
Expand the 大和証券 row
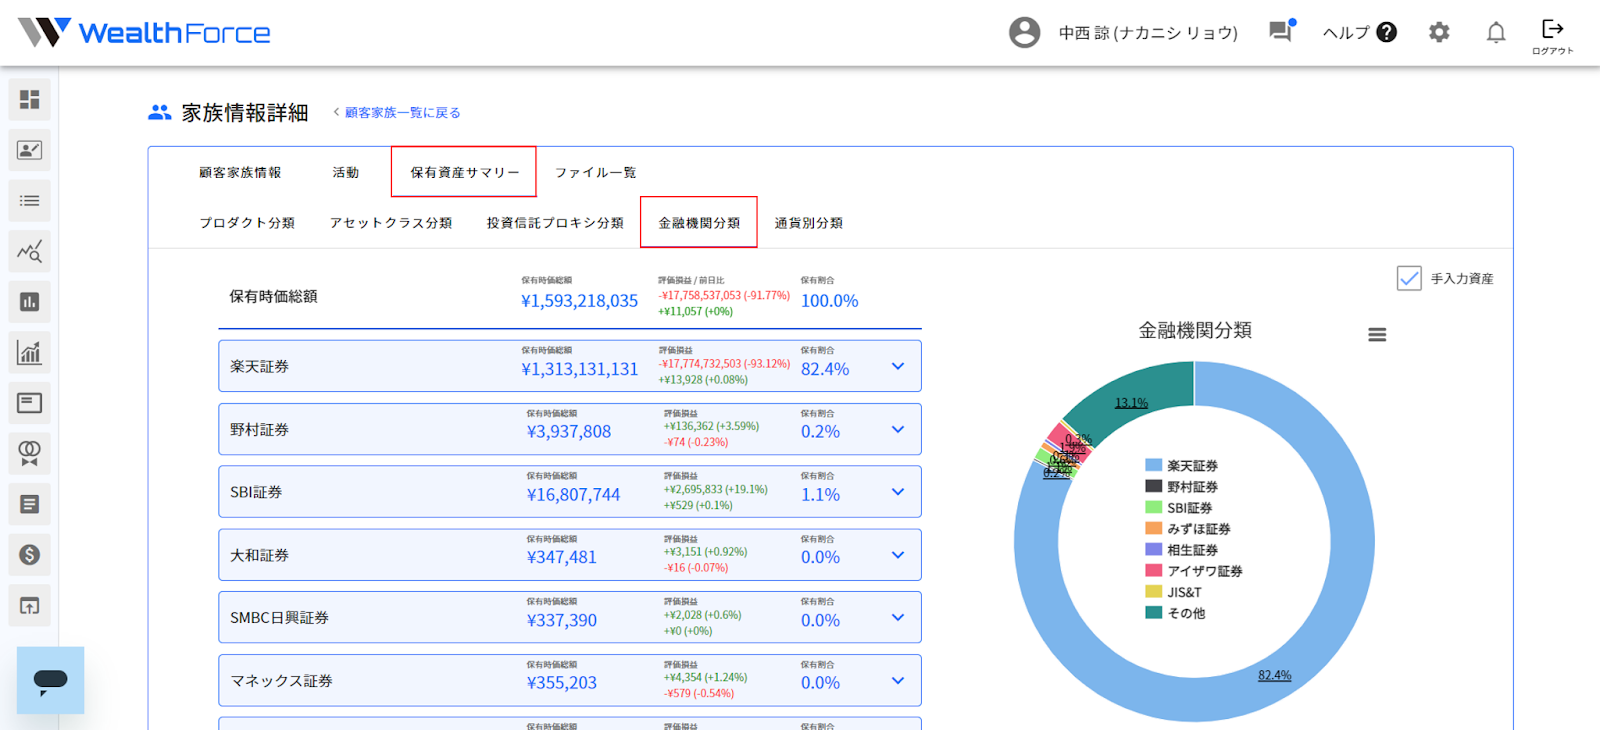[898, 555]
